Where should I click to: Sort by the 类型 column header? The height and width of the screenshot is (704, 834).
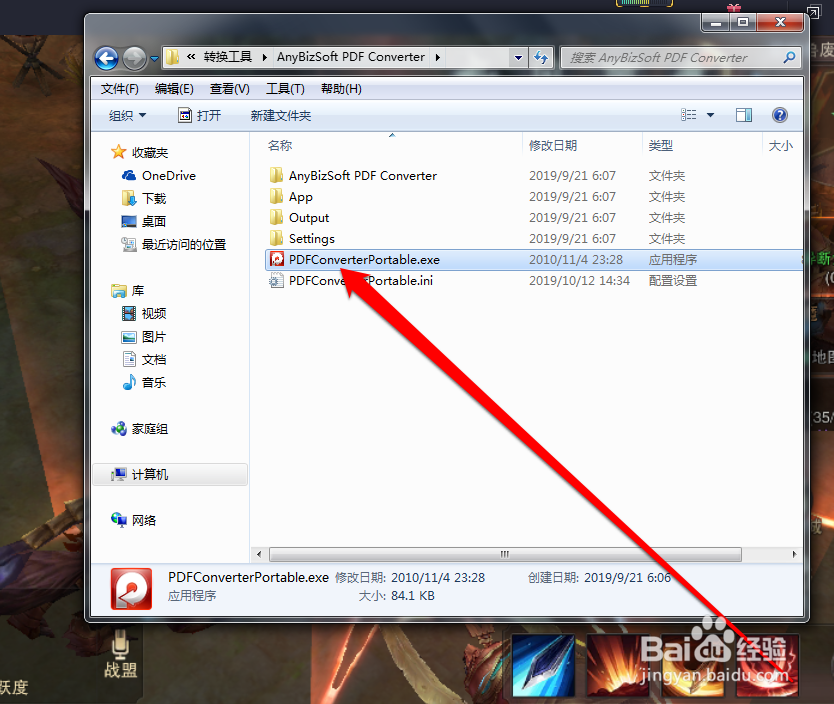[x=661, y=146]
